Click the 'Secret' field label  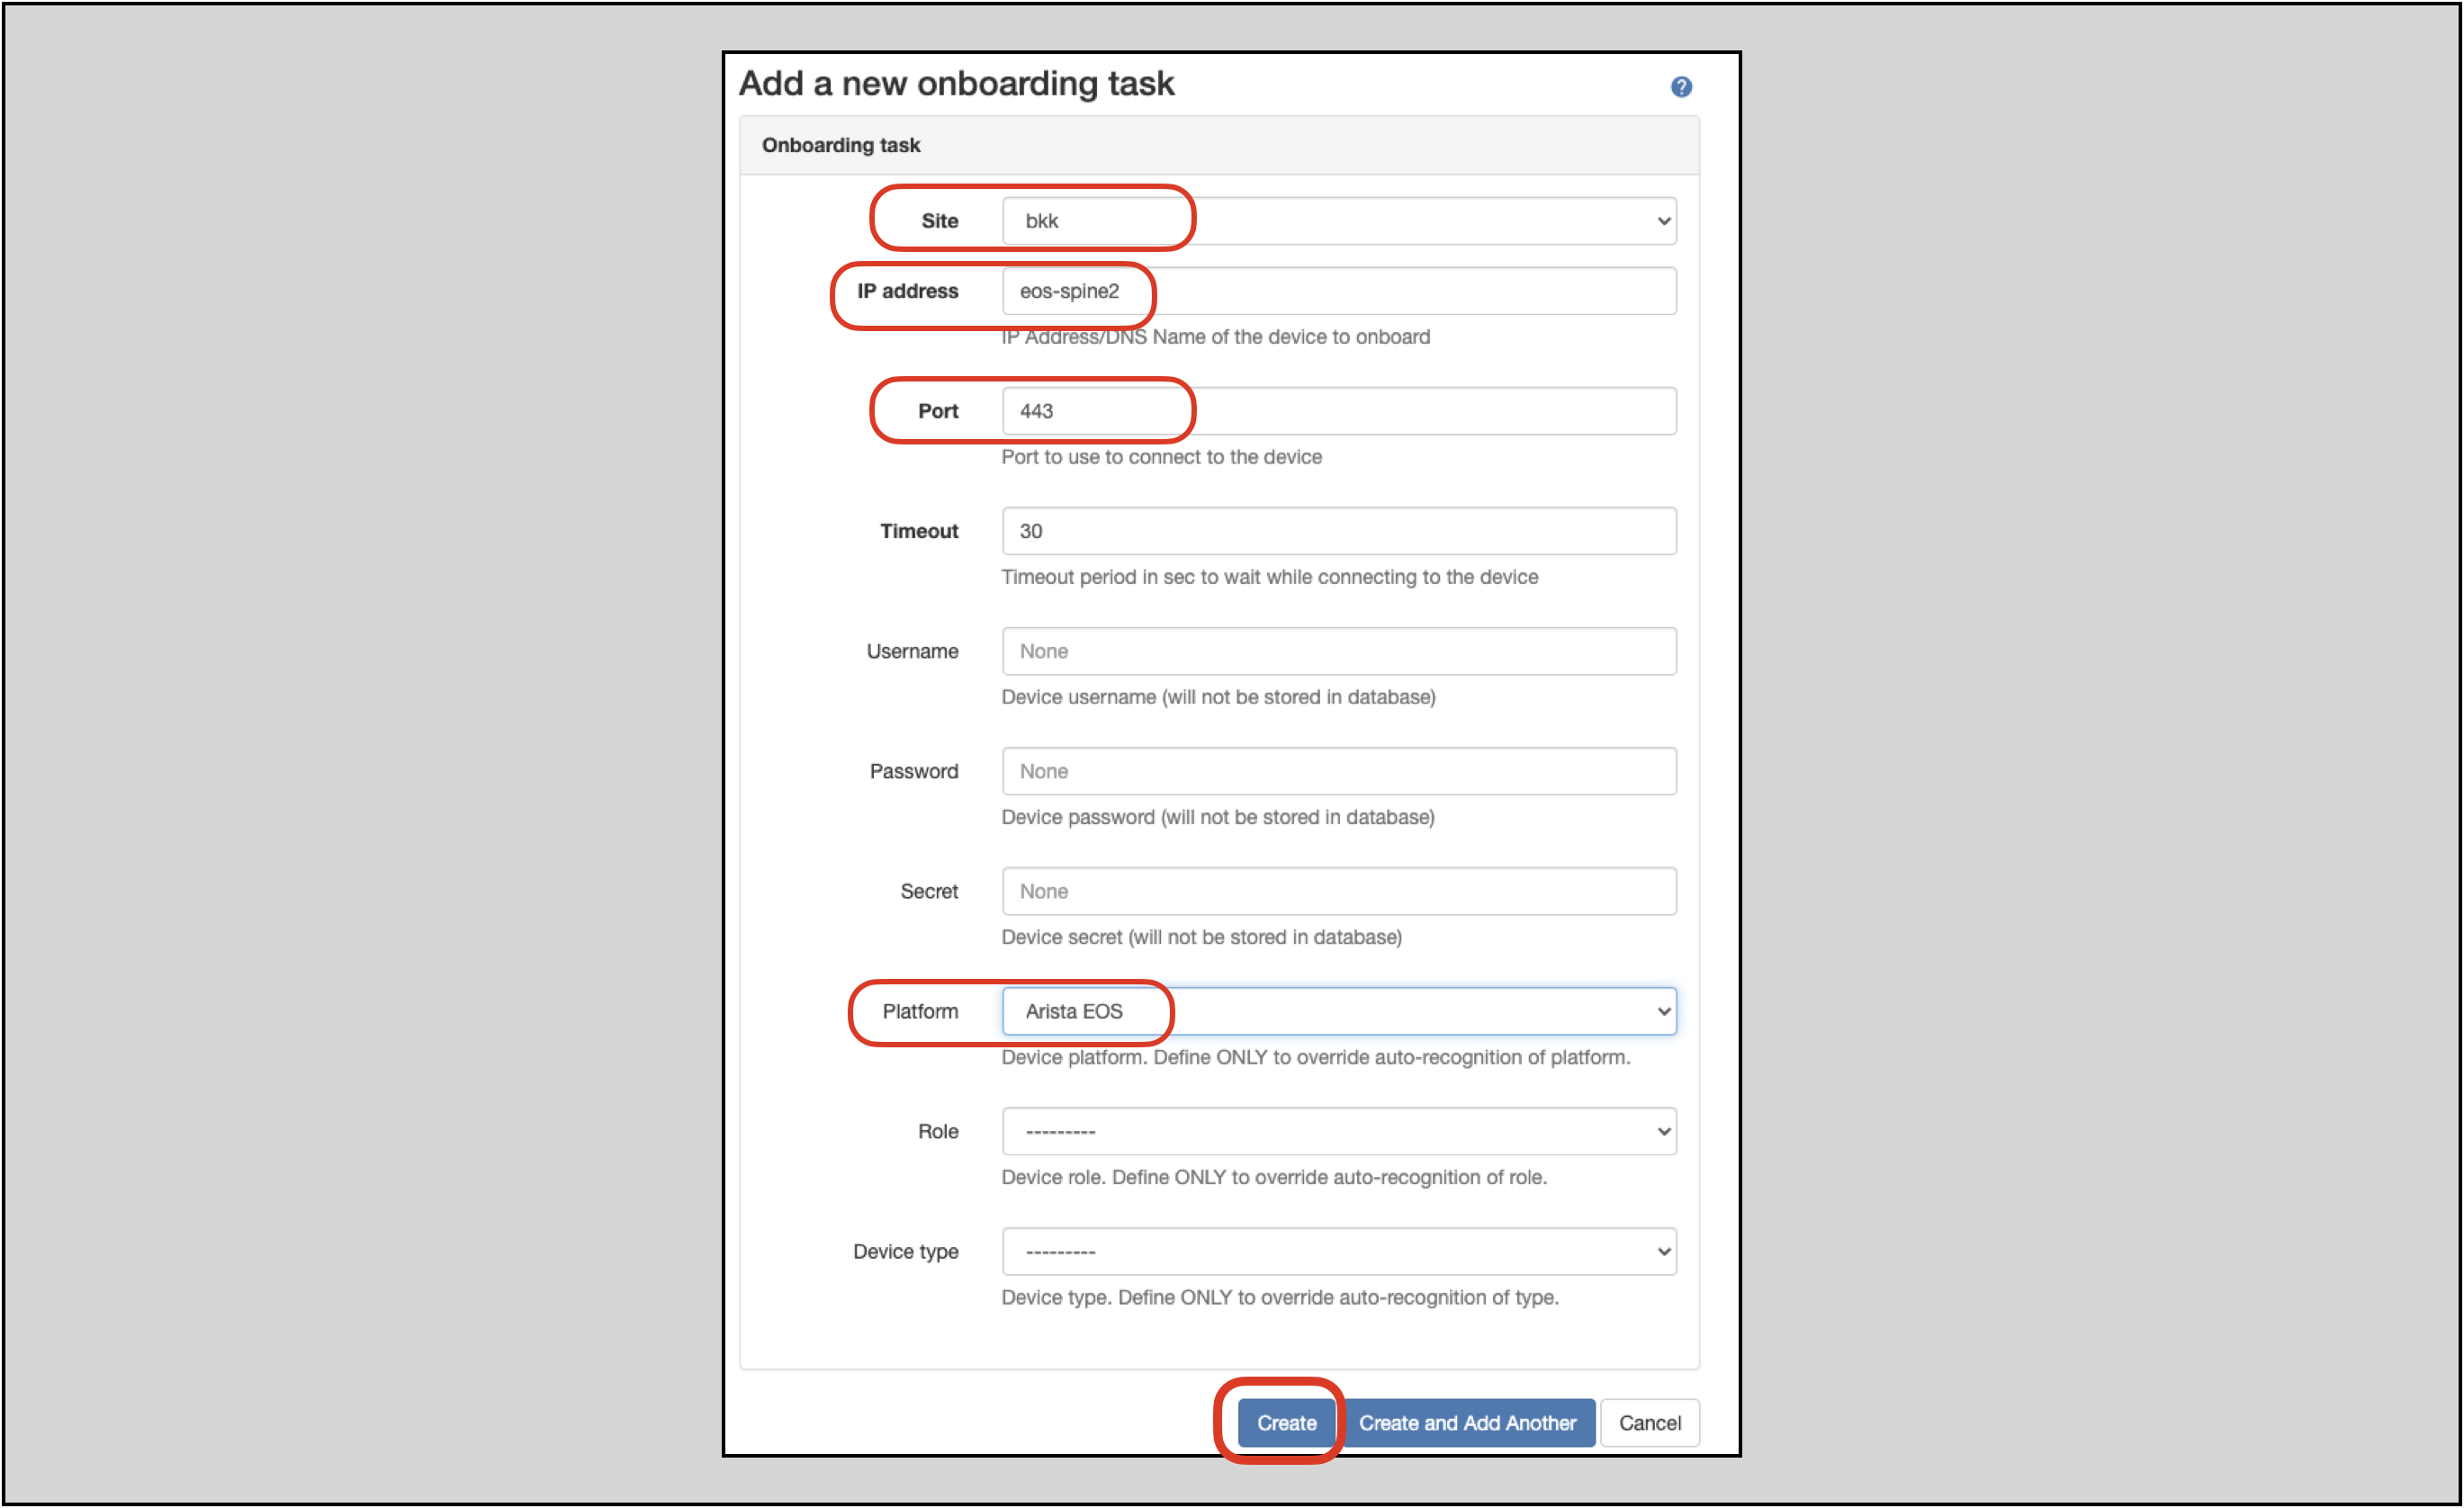929,891
